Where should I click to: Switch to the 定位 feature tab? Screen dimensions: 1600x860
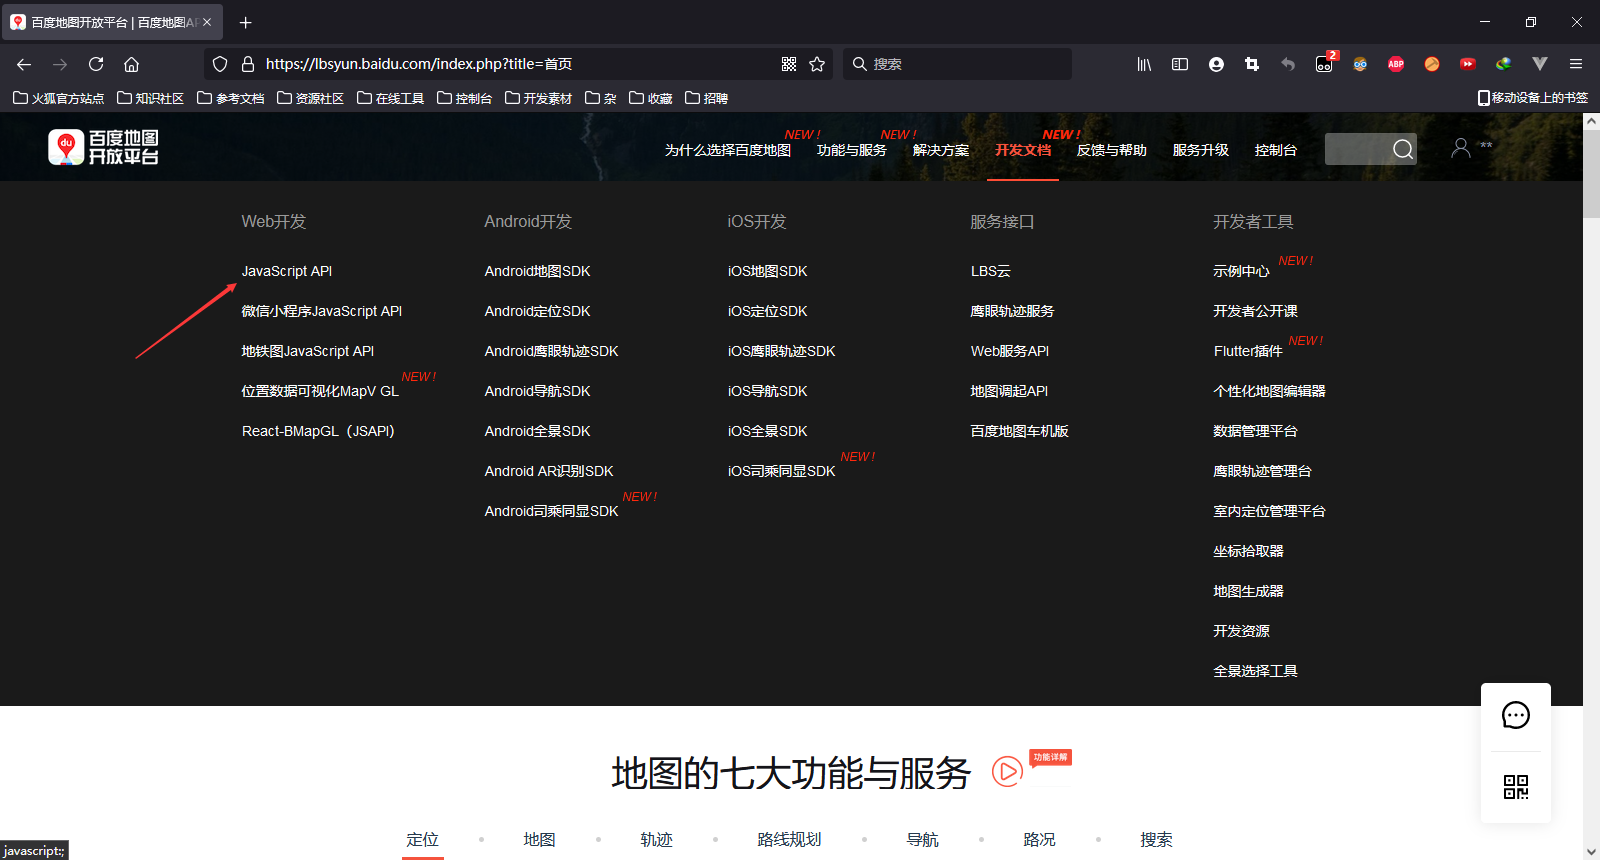click(x=423, y=840)
